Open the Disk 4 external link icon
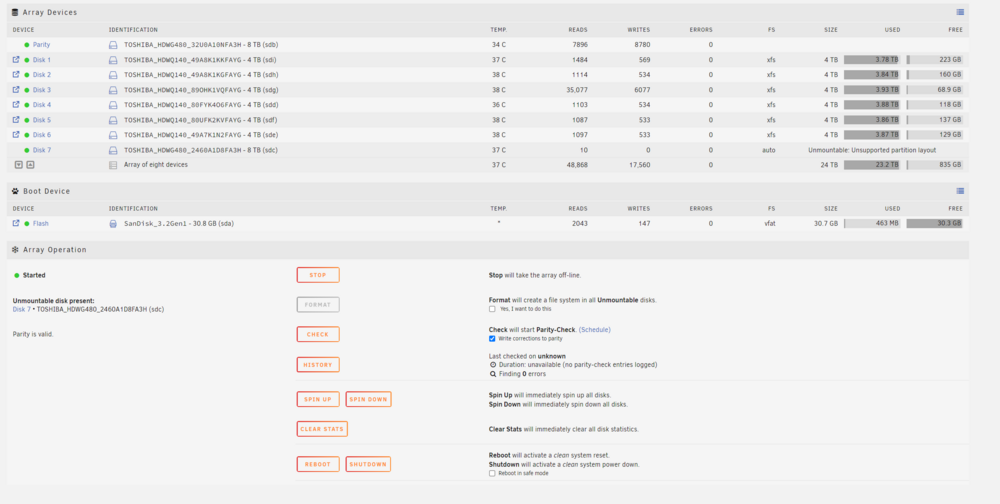This screenshot has width=1000, height=504. [x=16, y=105]
